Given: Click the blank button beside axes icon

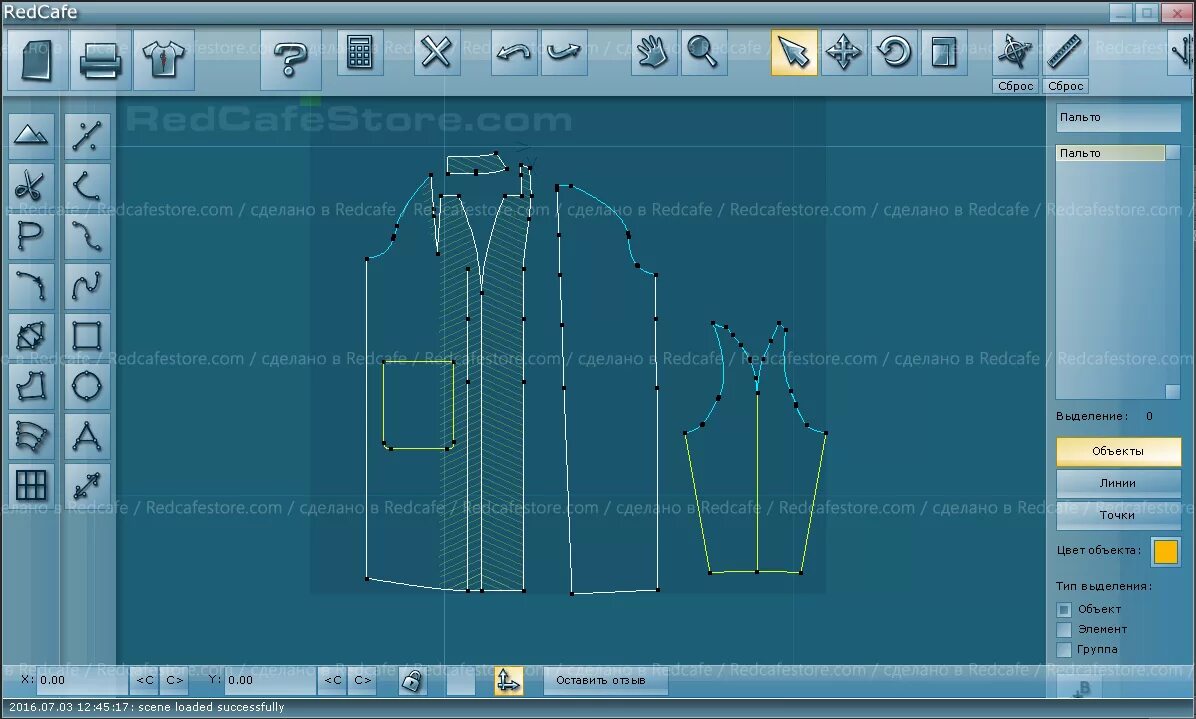Looking at the screenshot, I should click(x=461, y=680).
